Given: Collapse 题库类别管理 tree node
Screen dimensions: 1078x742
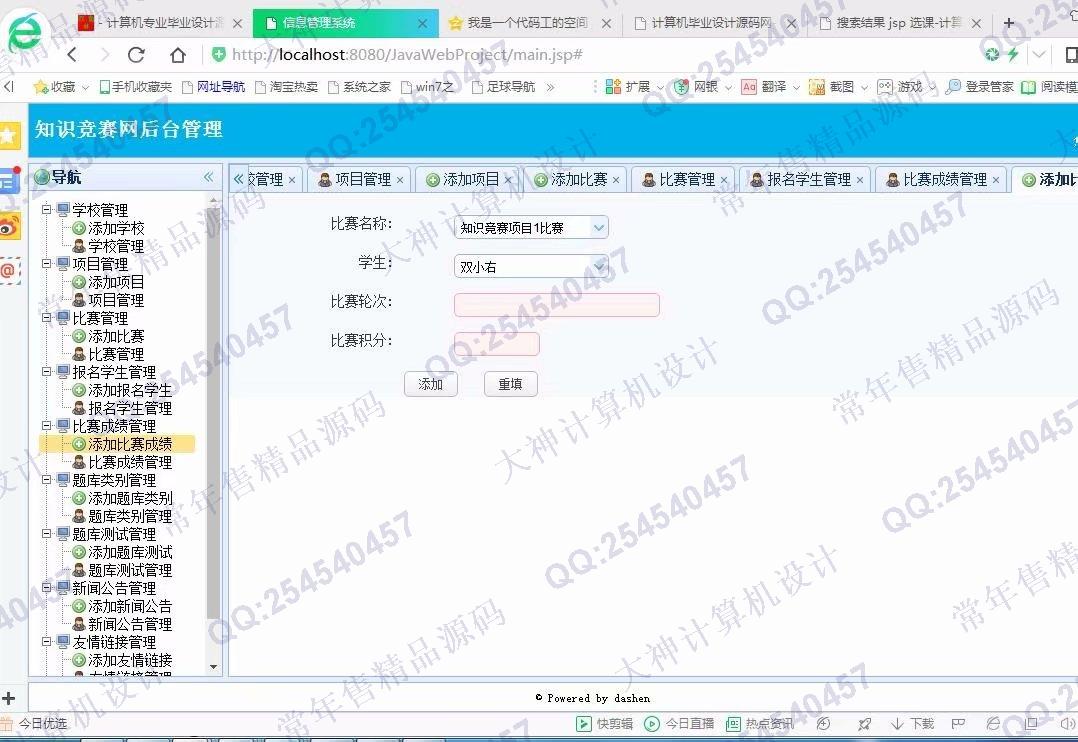Looking at the screenshot, I should click(47, 479).
